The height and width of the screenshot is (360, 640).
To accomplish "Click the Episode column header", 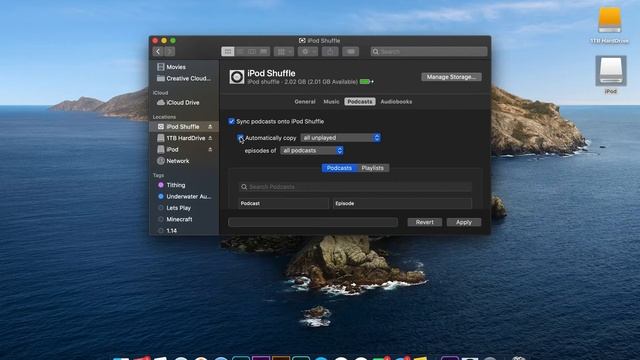I will [402, 203].
